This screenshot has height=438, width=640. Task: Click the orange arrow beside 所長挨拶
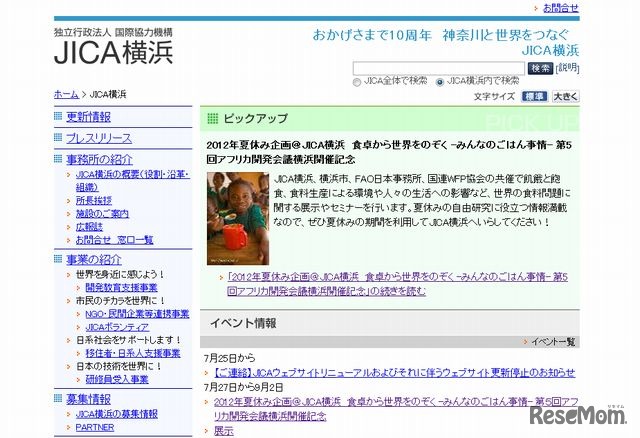[x=69, y=201]
